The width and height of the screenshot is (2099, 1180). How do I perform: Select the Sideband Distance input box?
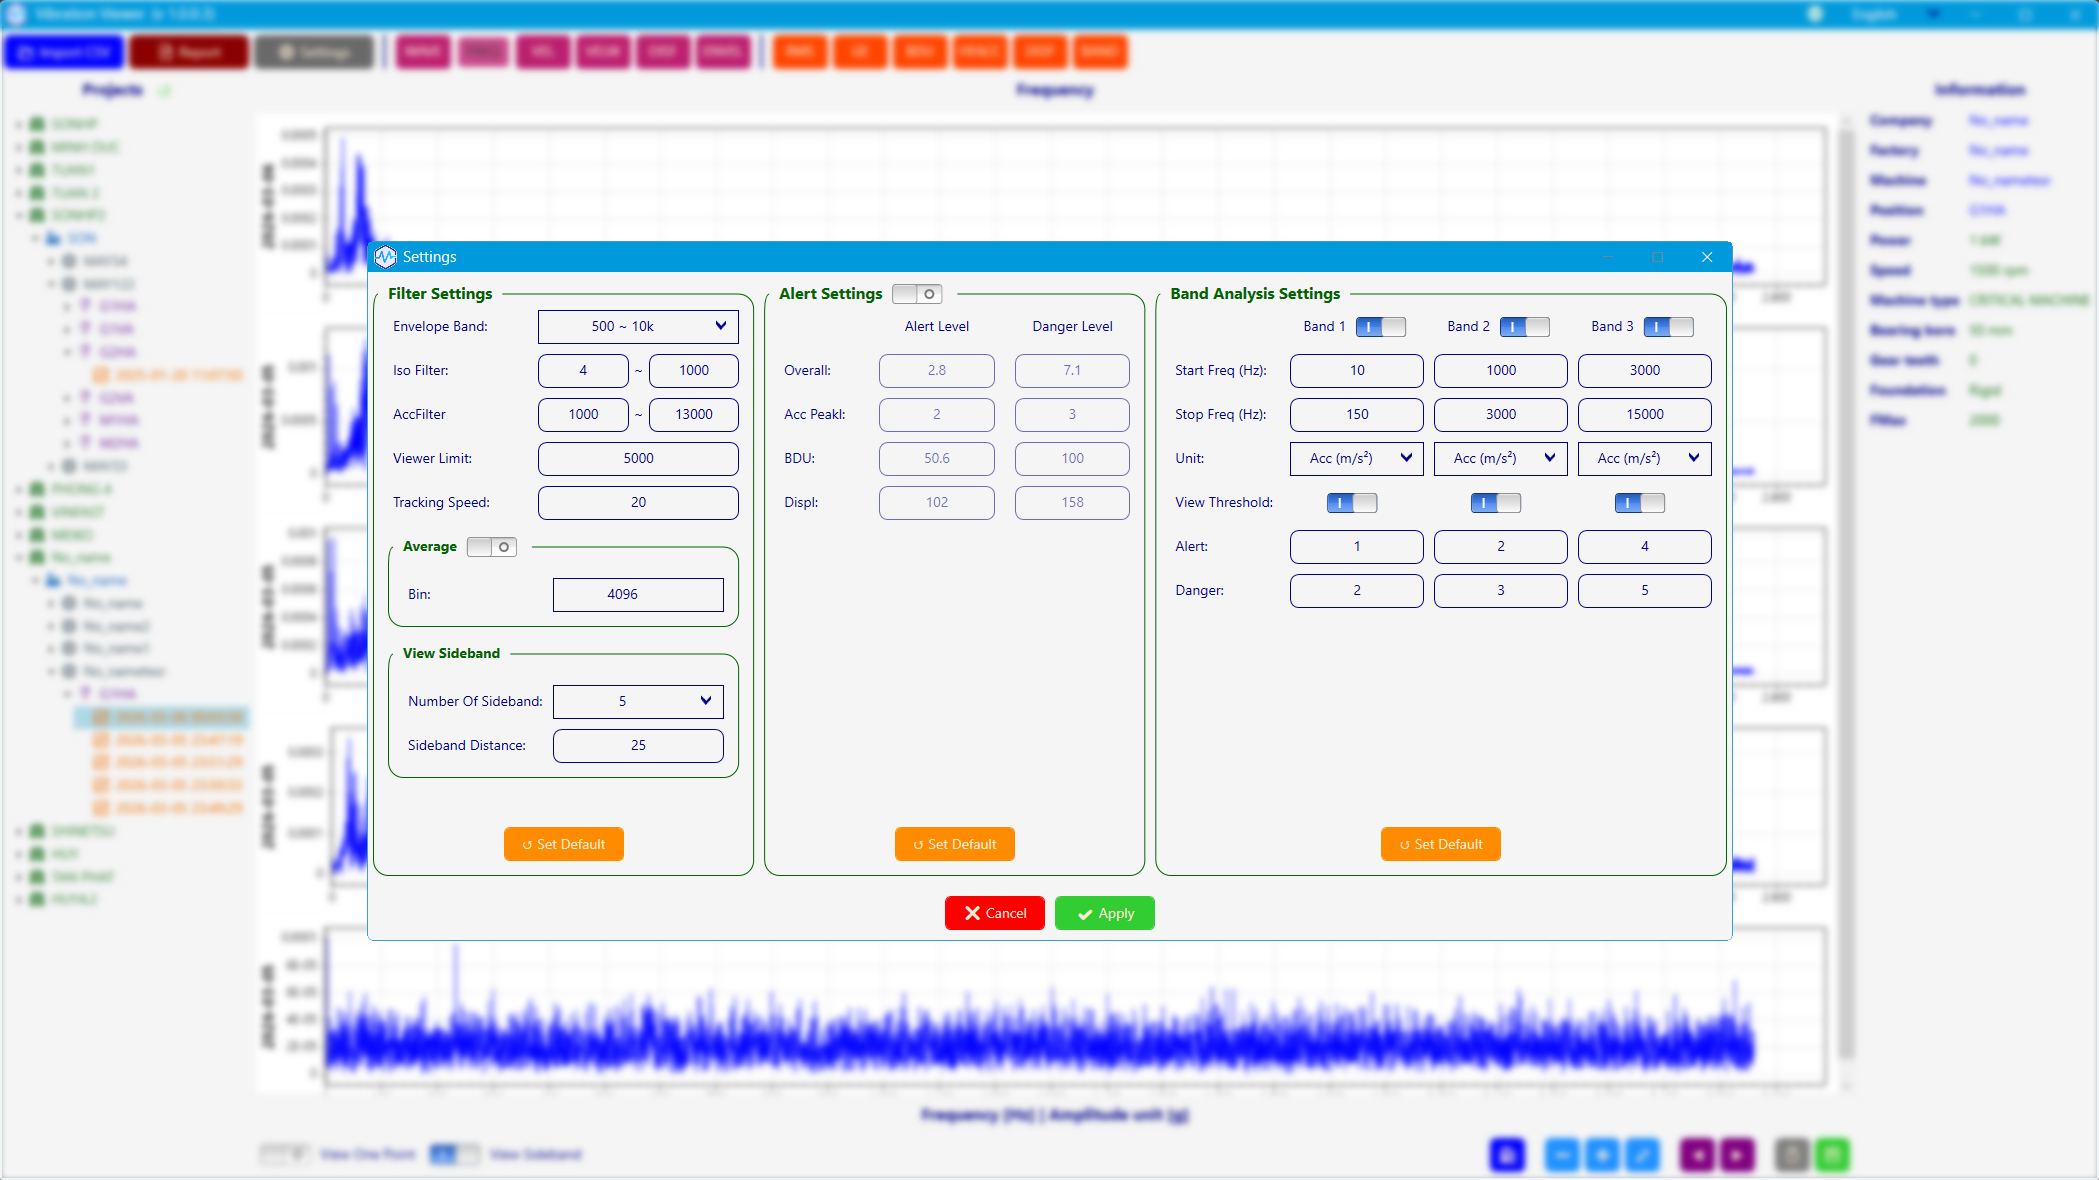tap(638, 745)
